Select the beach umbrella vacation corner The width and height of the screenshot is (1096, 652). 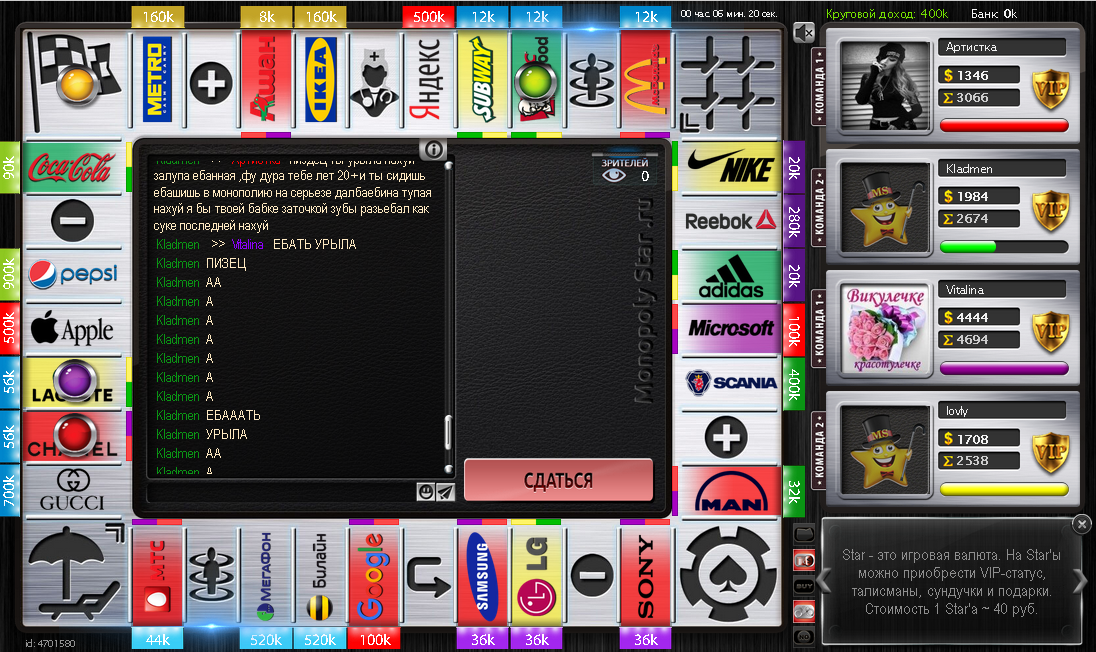click(74, 573)
